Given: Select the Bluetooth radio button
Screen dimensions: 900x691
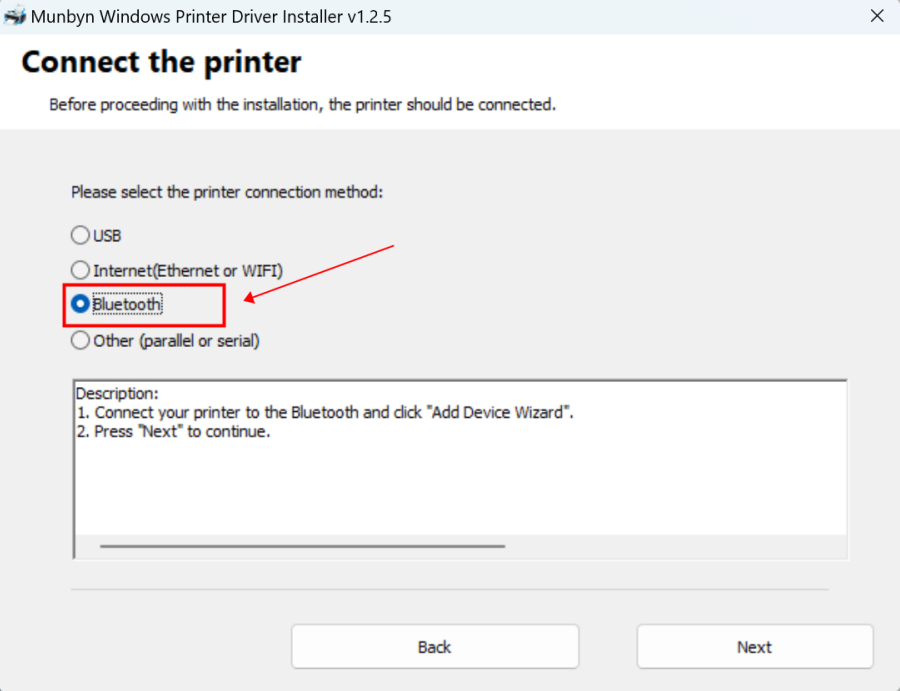Looking at the screenshot, I should (80, 304).
